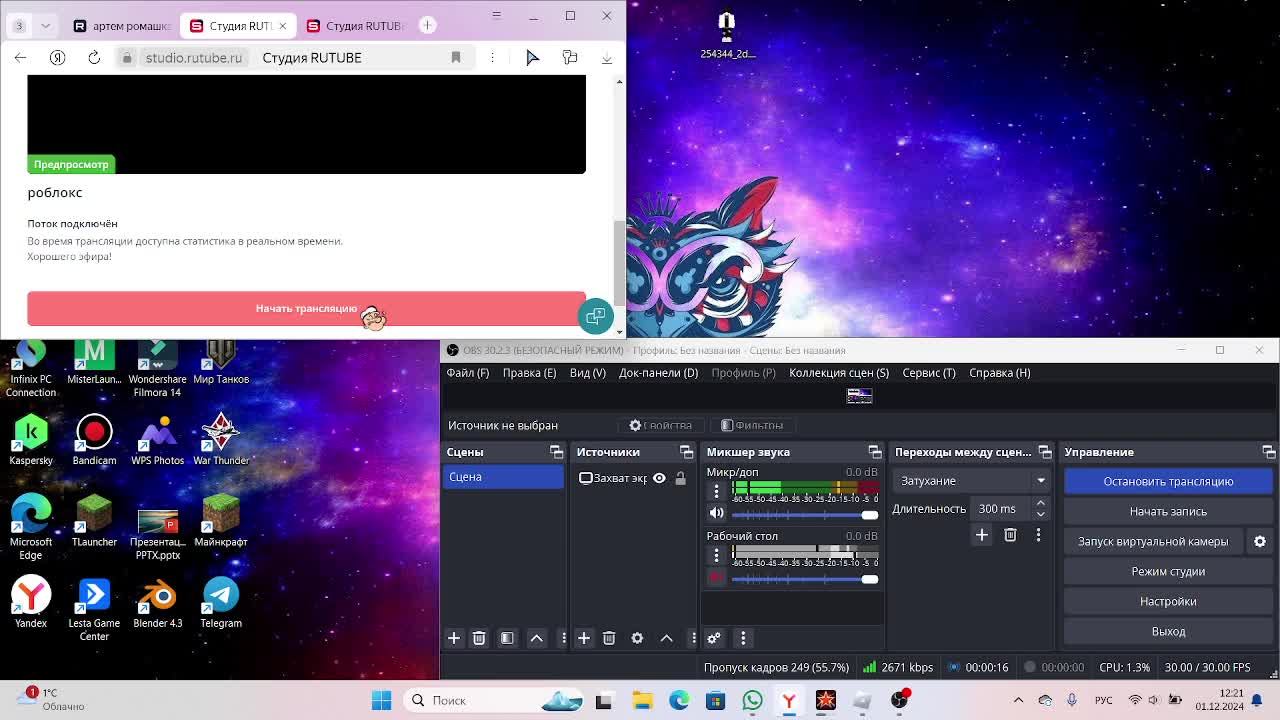
Task: Click Остановить трансляцию button in OBS
Action: 1168,481
